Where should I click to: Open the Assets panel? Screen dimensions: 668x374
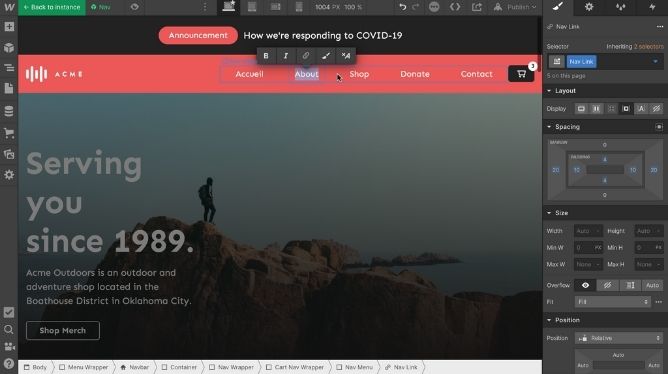click(x=9, y=154)
